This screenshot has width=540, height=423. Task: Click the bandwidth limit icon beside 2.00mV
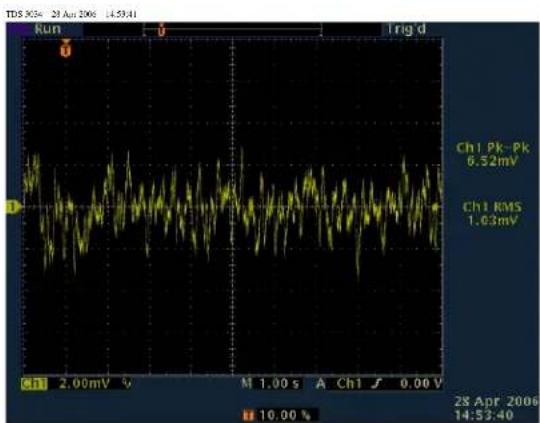tap(127, 383)
